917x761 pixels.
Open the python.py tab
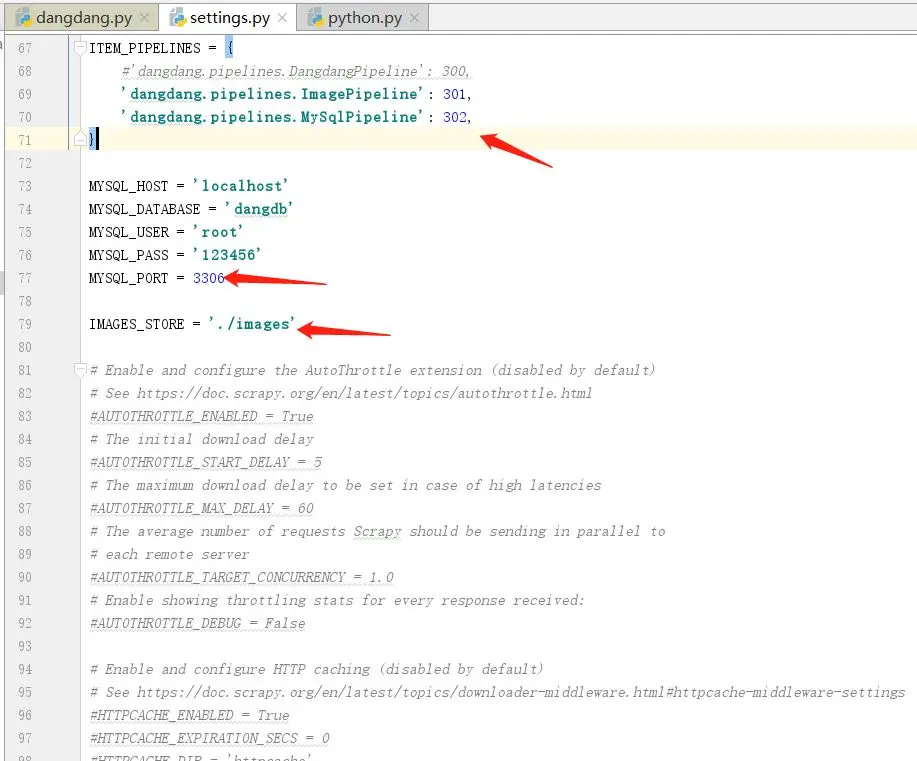364,18
